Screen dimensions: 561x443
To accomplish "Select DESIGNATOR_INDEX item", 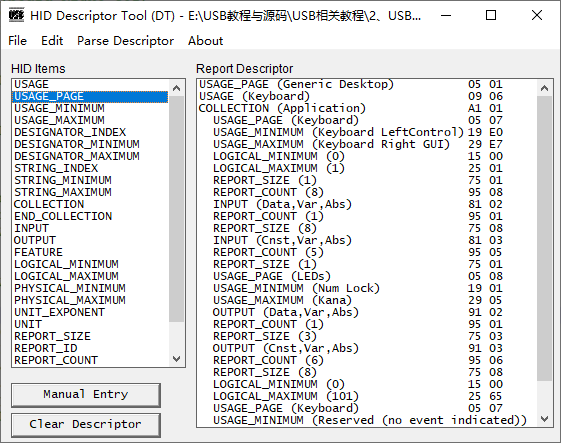I will coord(90,132).
